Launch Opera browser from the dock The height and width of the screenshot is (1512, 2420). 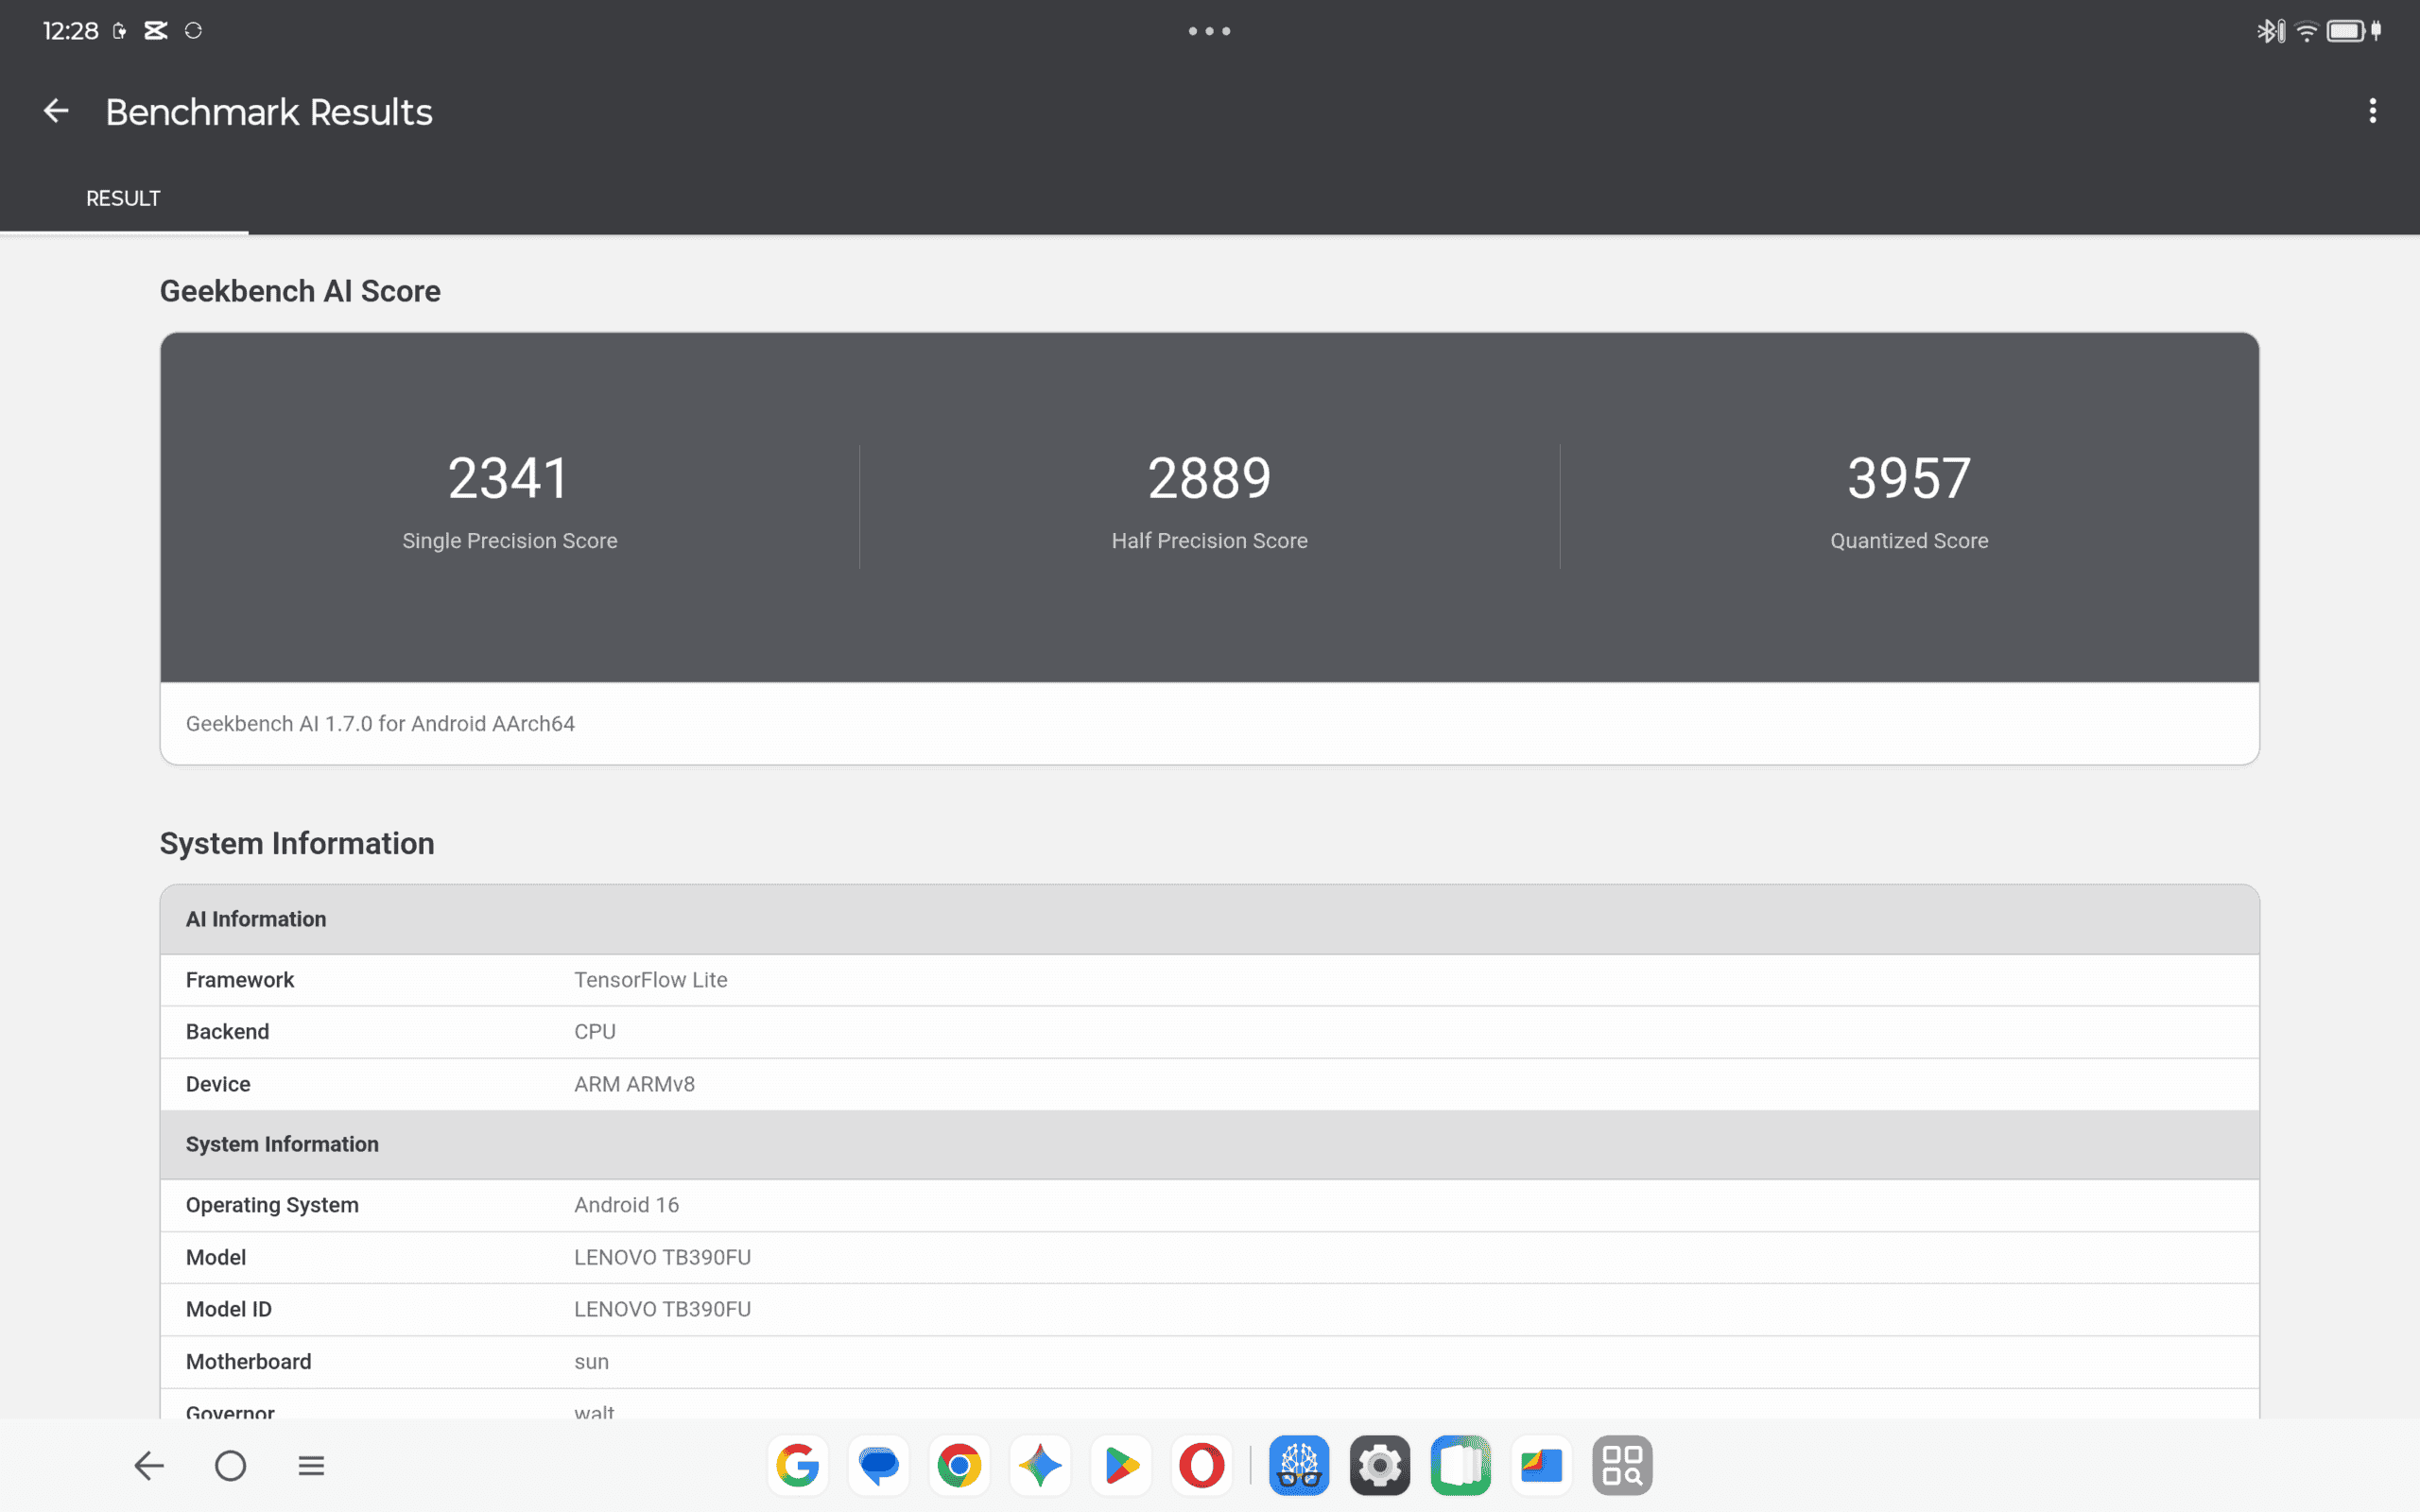[x=1201, y=1465]
